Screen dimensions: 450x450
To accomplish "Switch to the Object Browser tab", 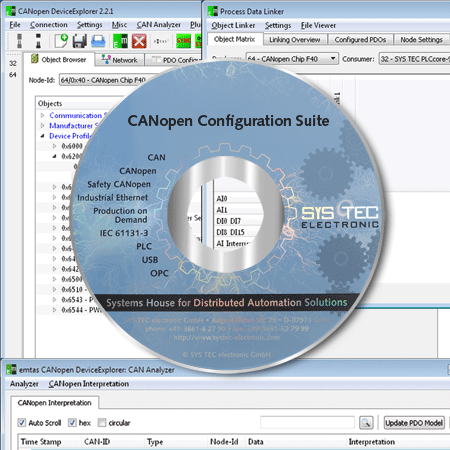I will (59, 60).
